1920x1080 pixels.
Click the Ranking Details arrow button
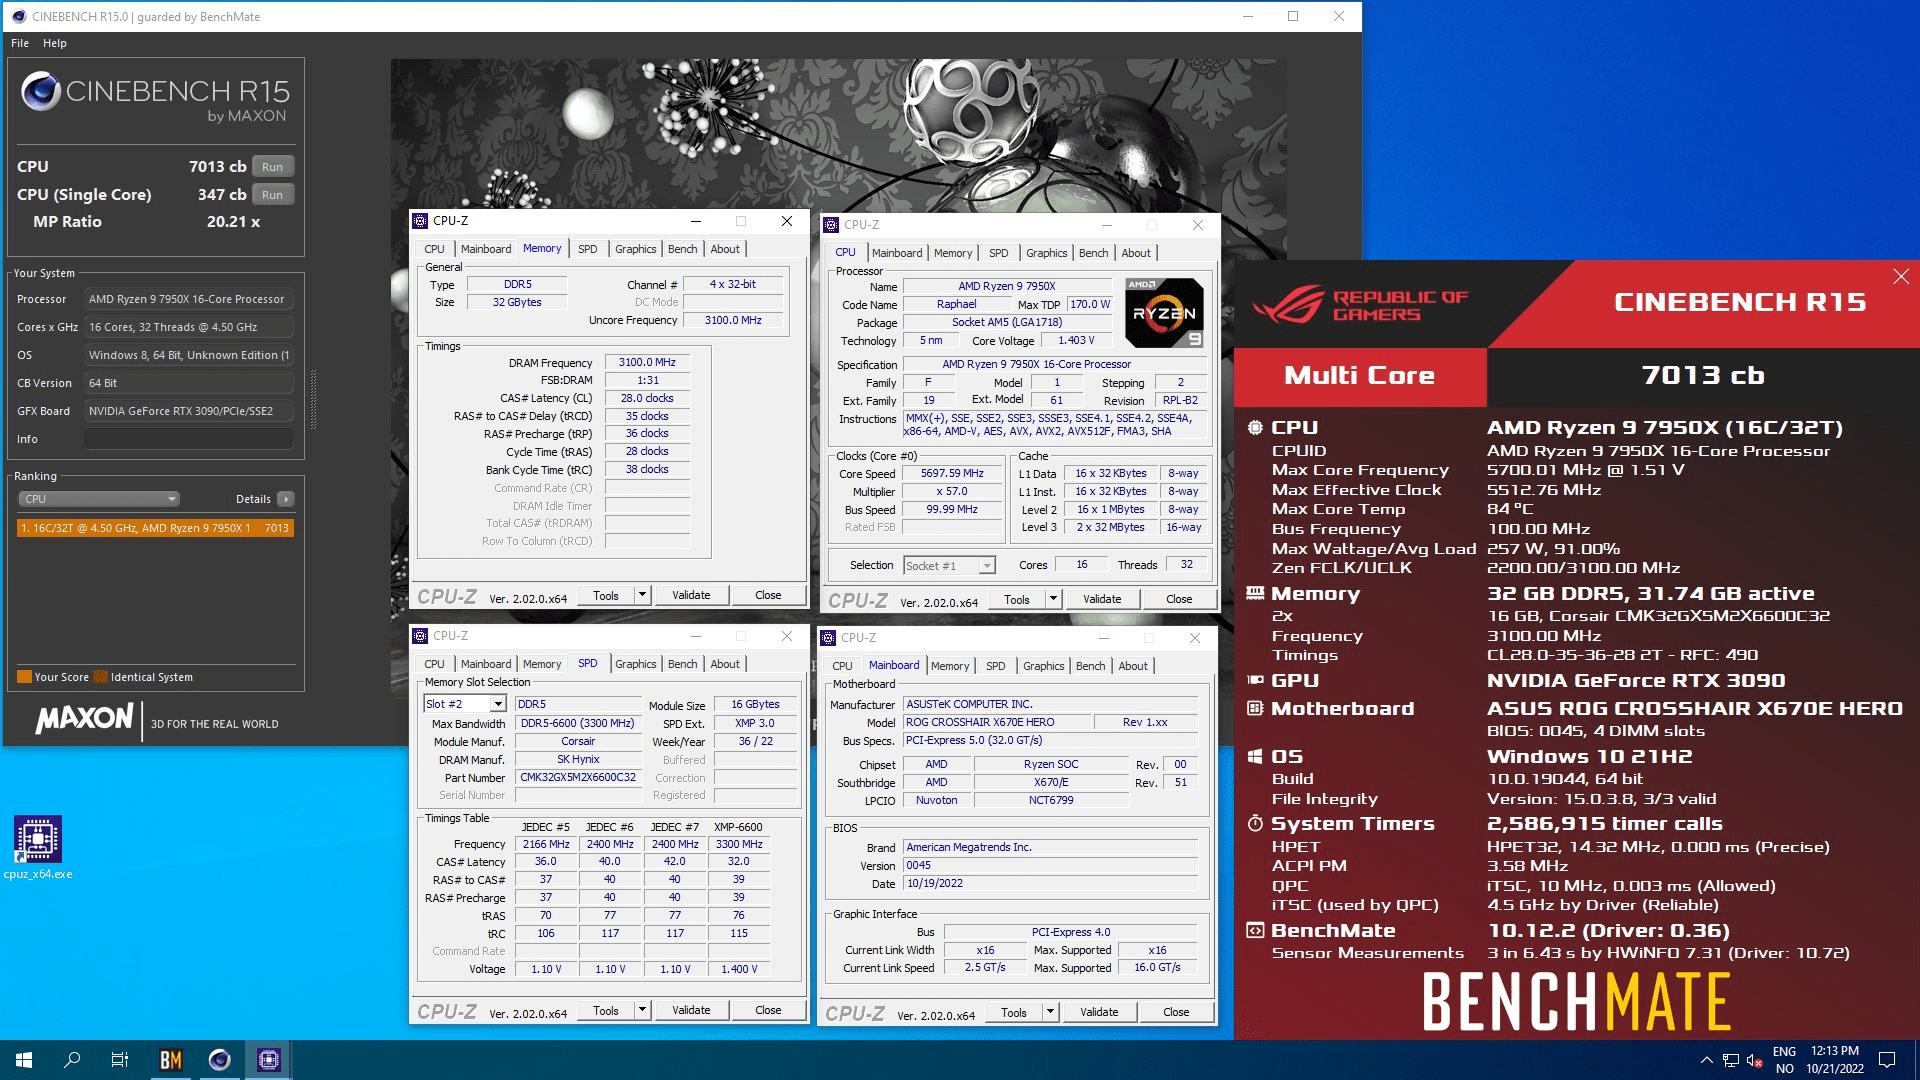point(286,499)
